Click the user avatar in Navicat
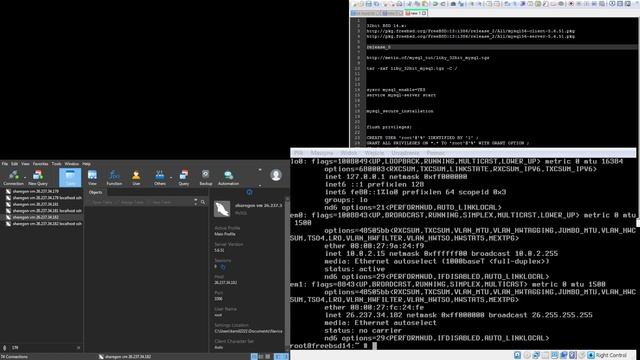 276,175
